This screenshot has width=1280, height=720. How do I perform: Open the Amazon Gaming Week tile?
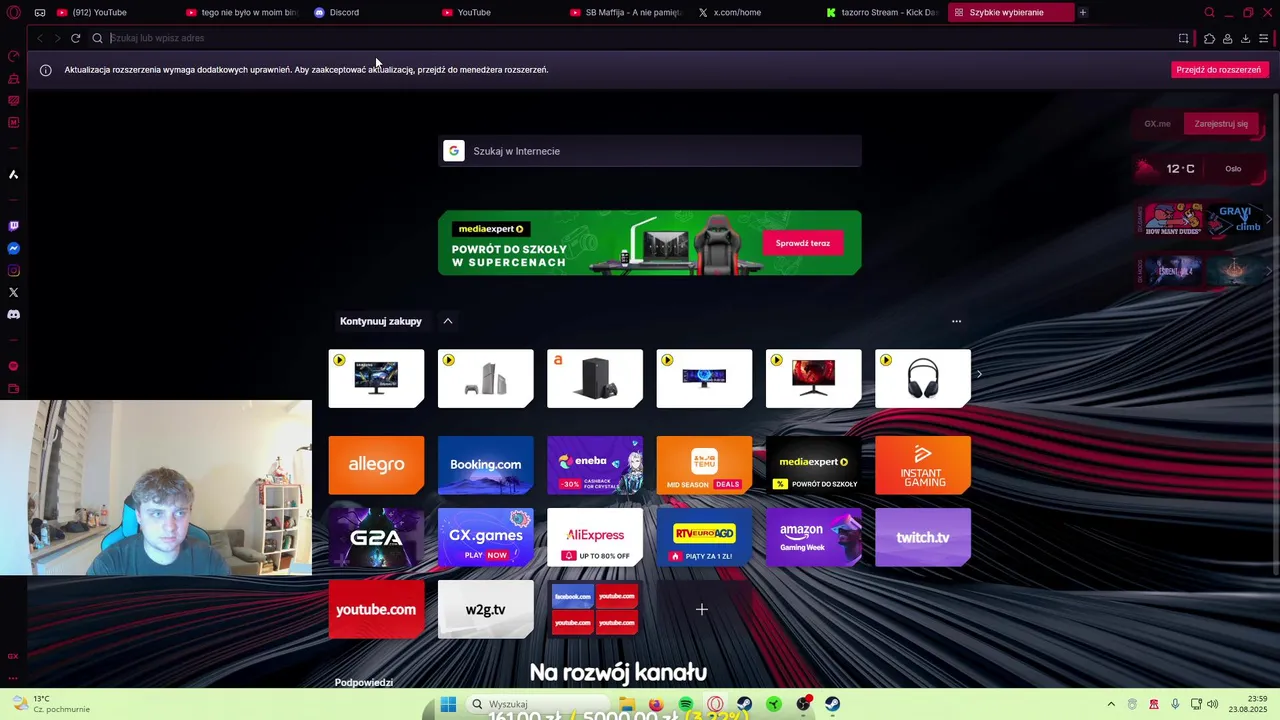point(814,537)
